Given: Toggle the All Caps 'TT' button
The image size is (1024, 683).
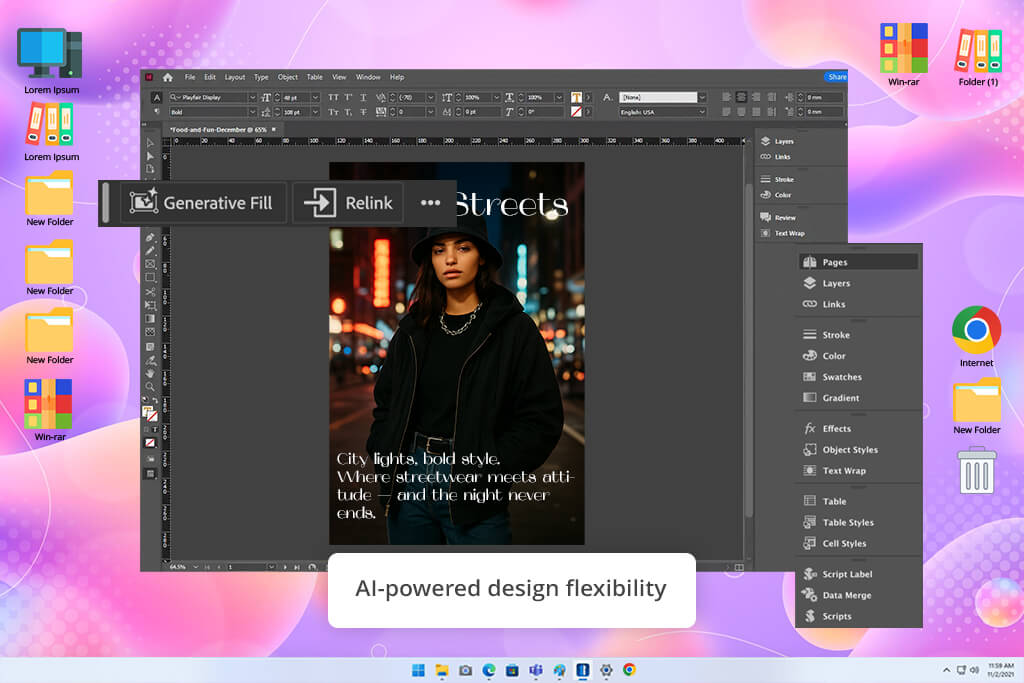Looking at the screenshot, I should (331, 97).
